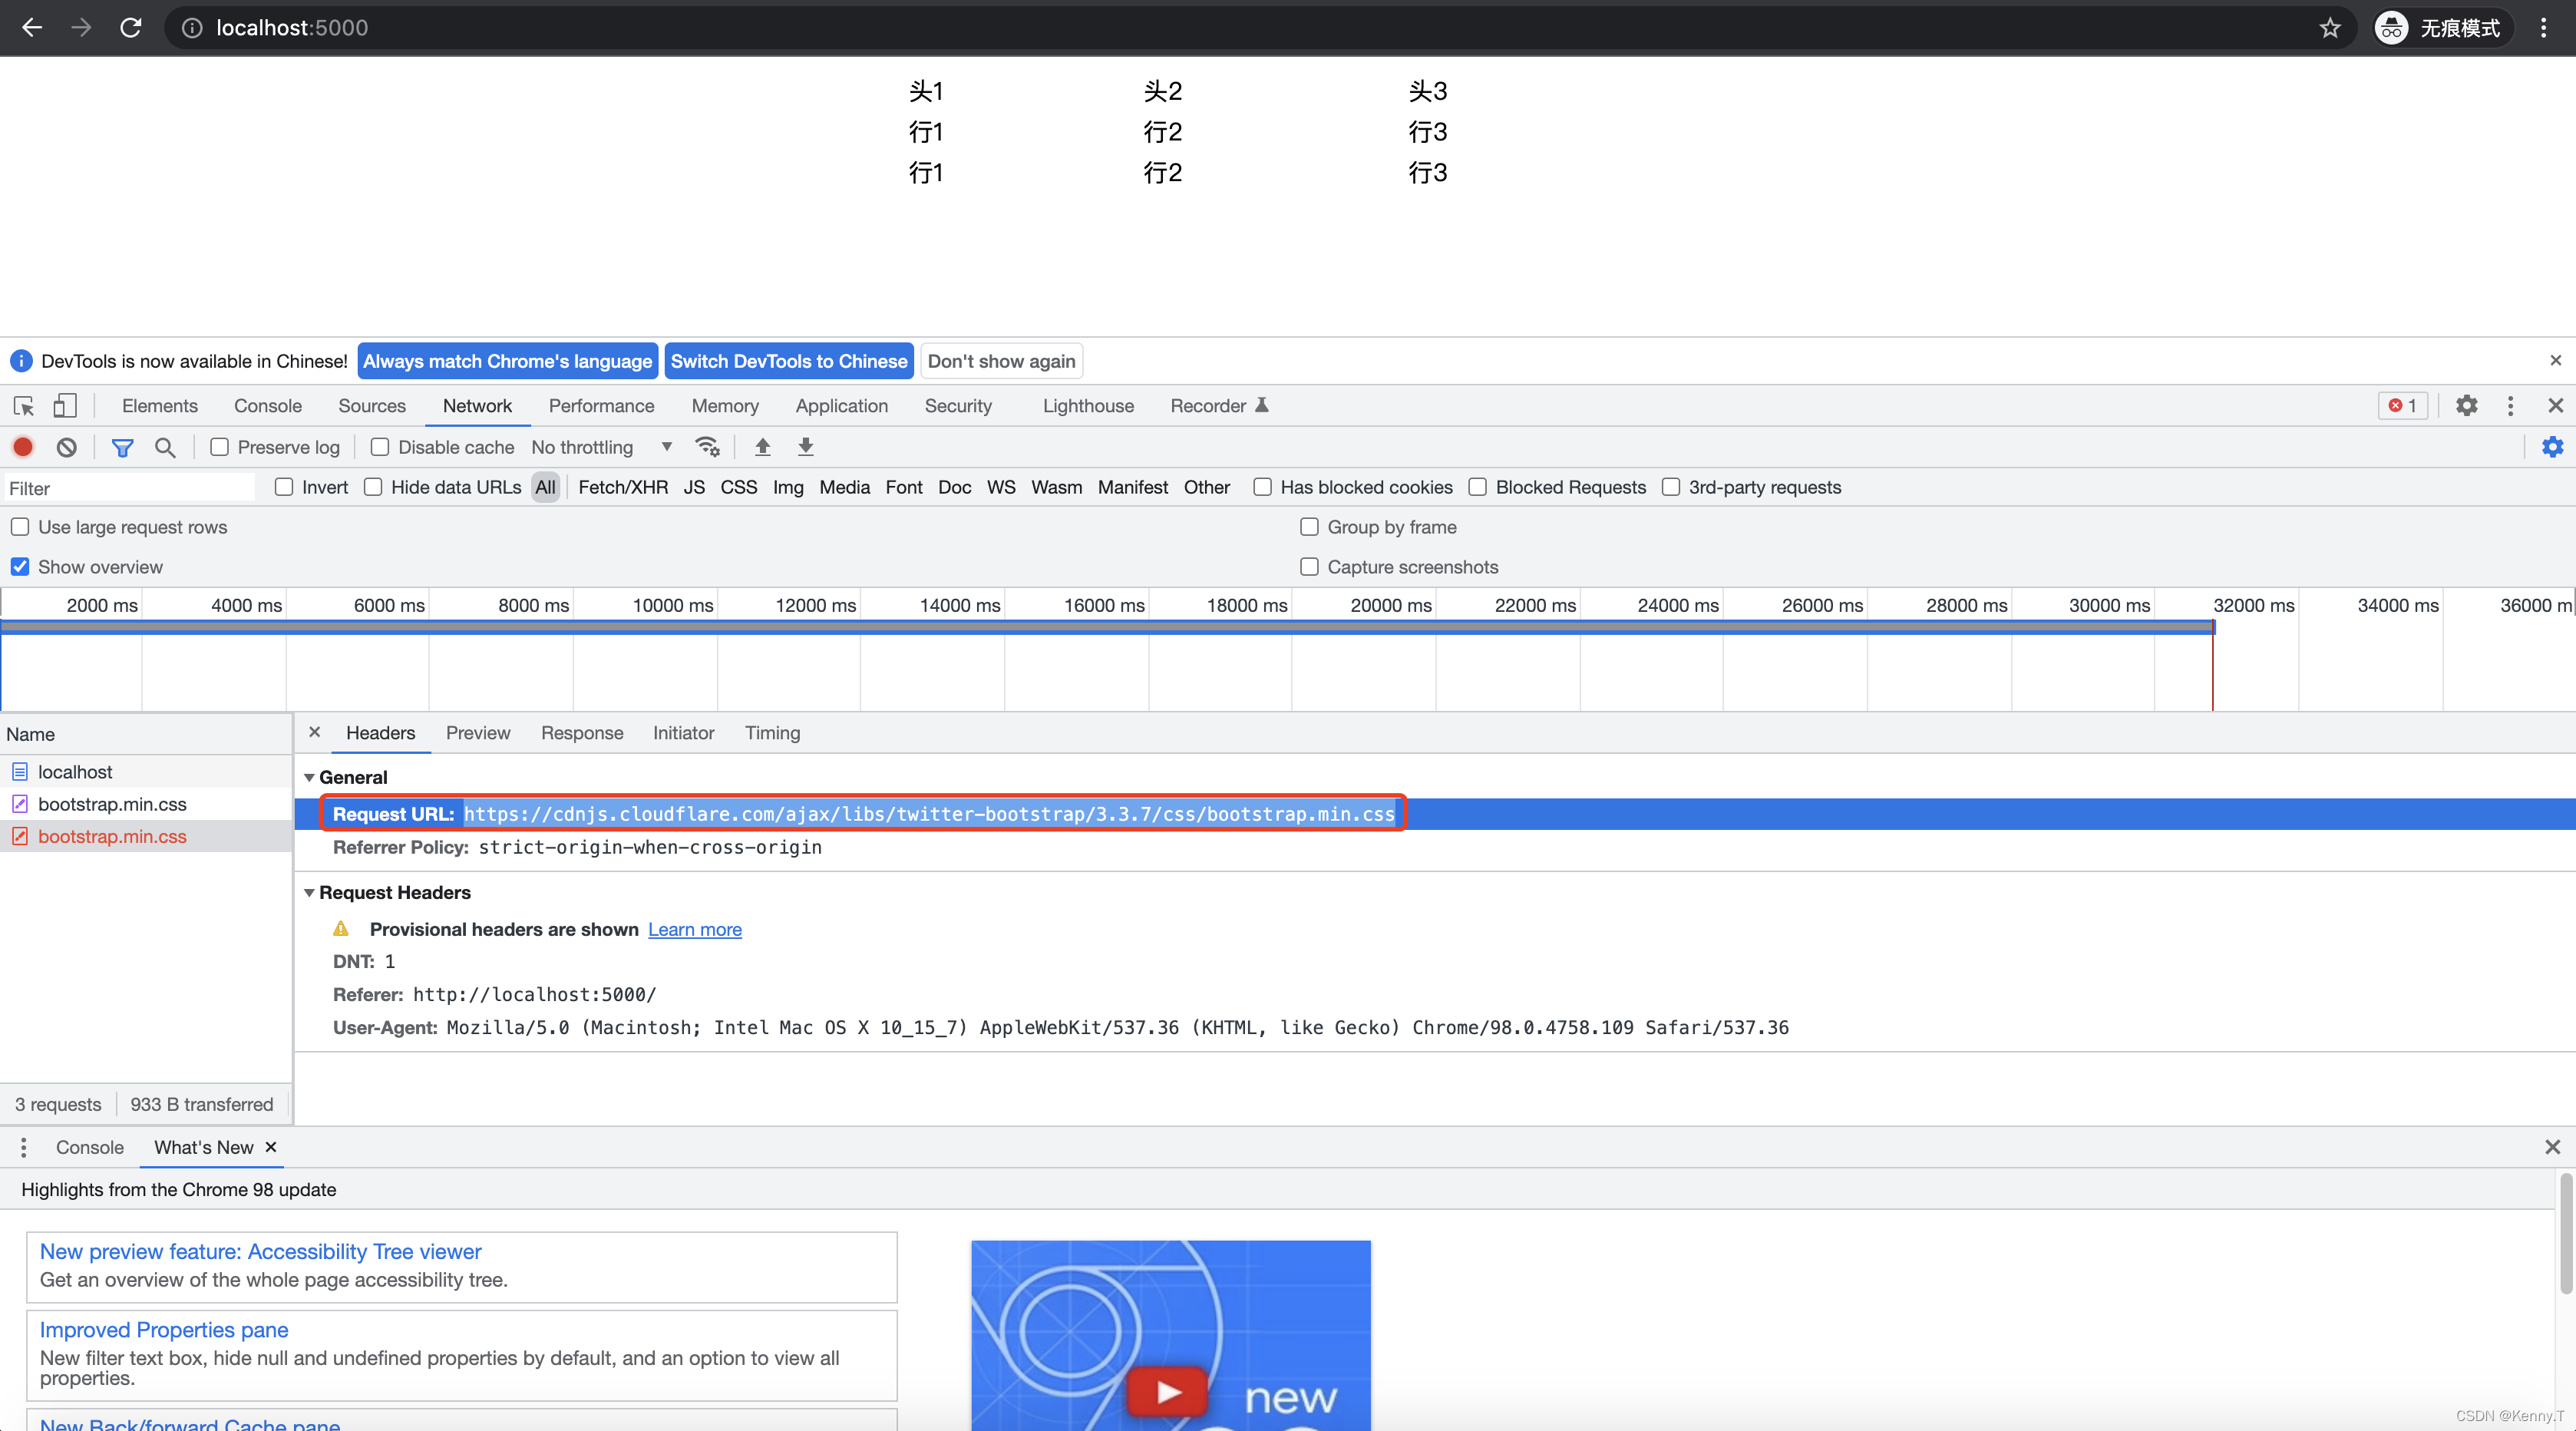Viewport: 2576px width, 1431px height.
Task: Uncheck the Show overview checkbox
Action: click(x=20, y=567)
